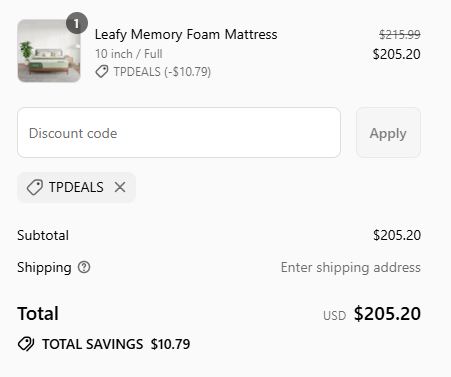
Task: Click the Apply discount button
Action: 388,133
